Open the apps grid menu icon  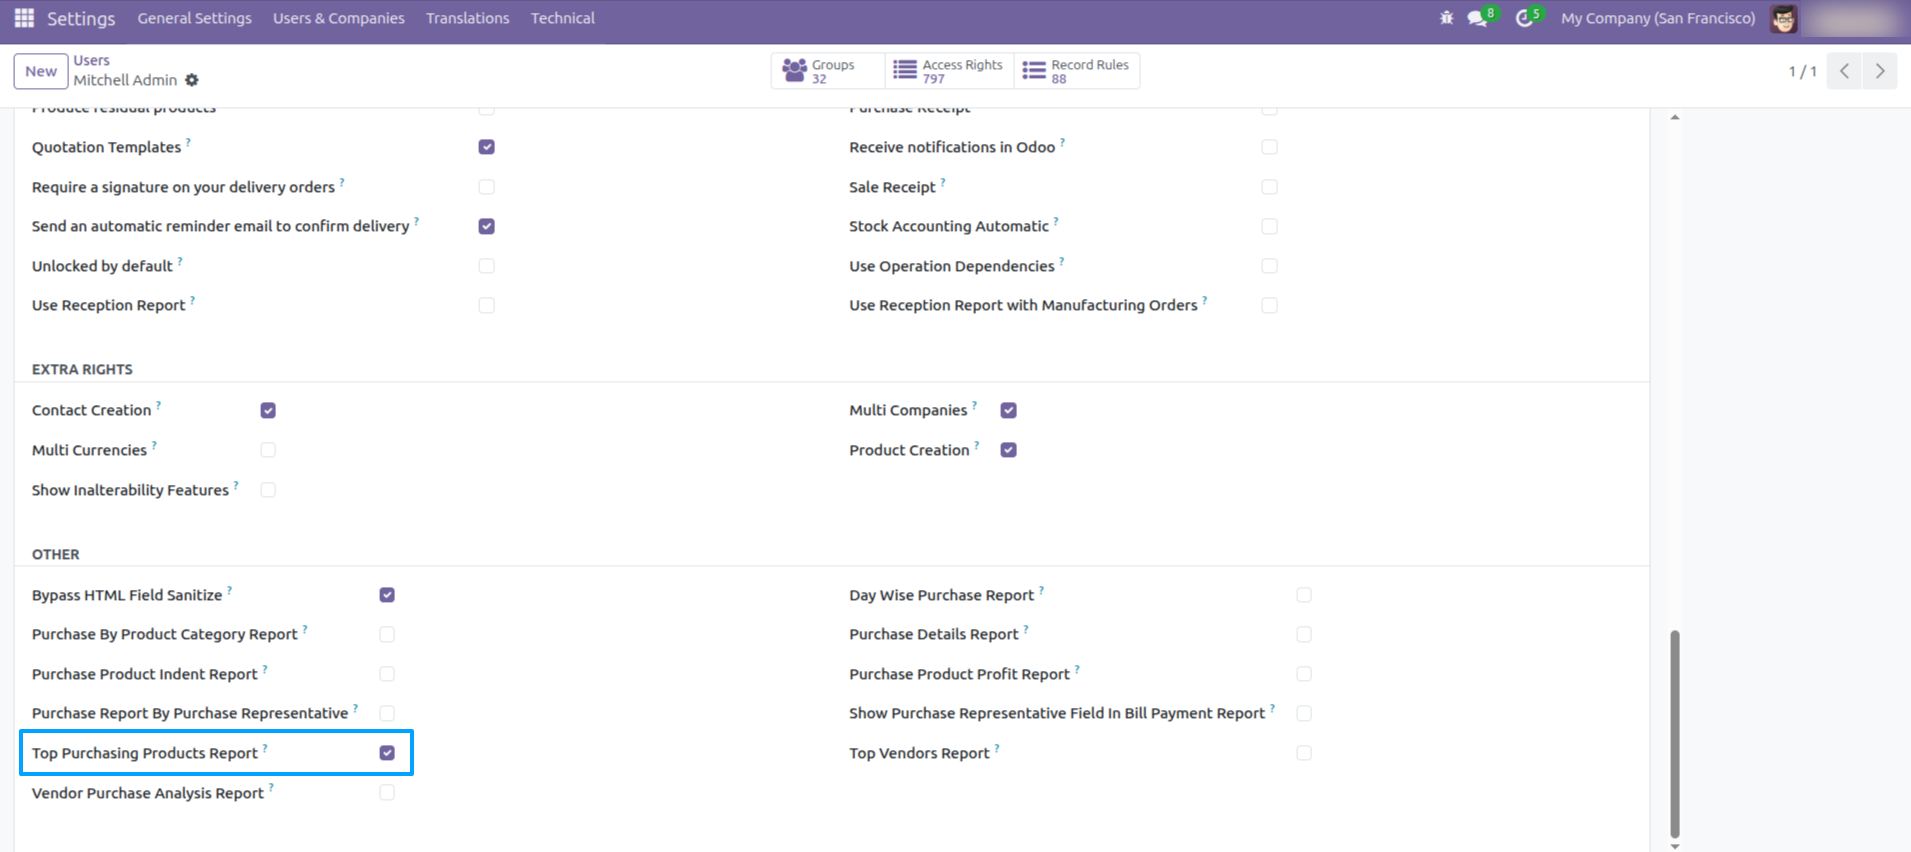(x=24, y=18)
